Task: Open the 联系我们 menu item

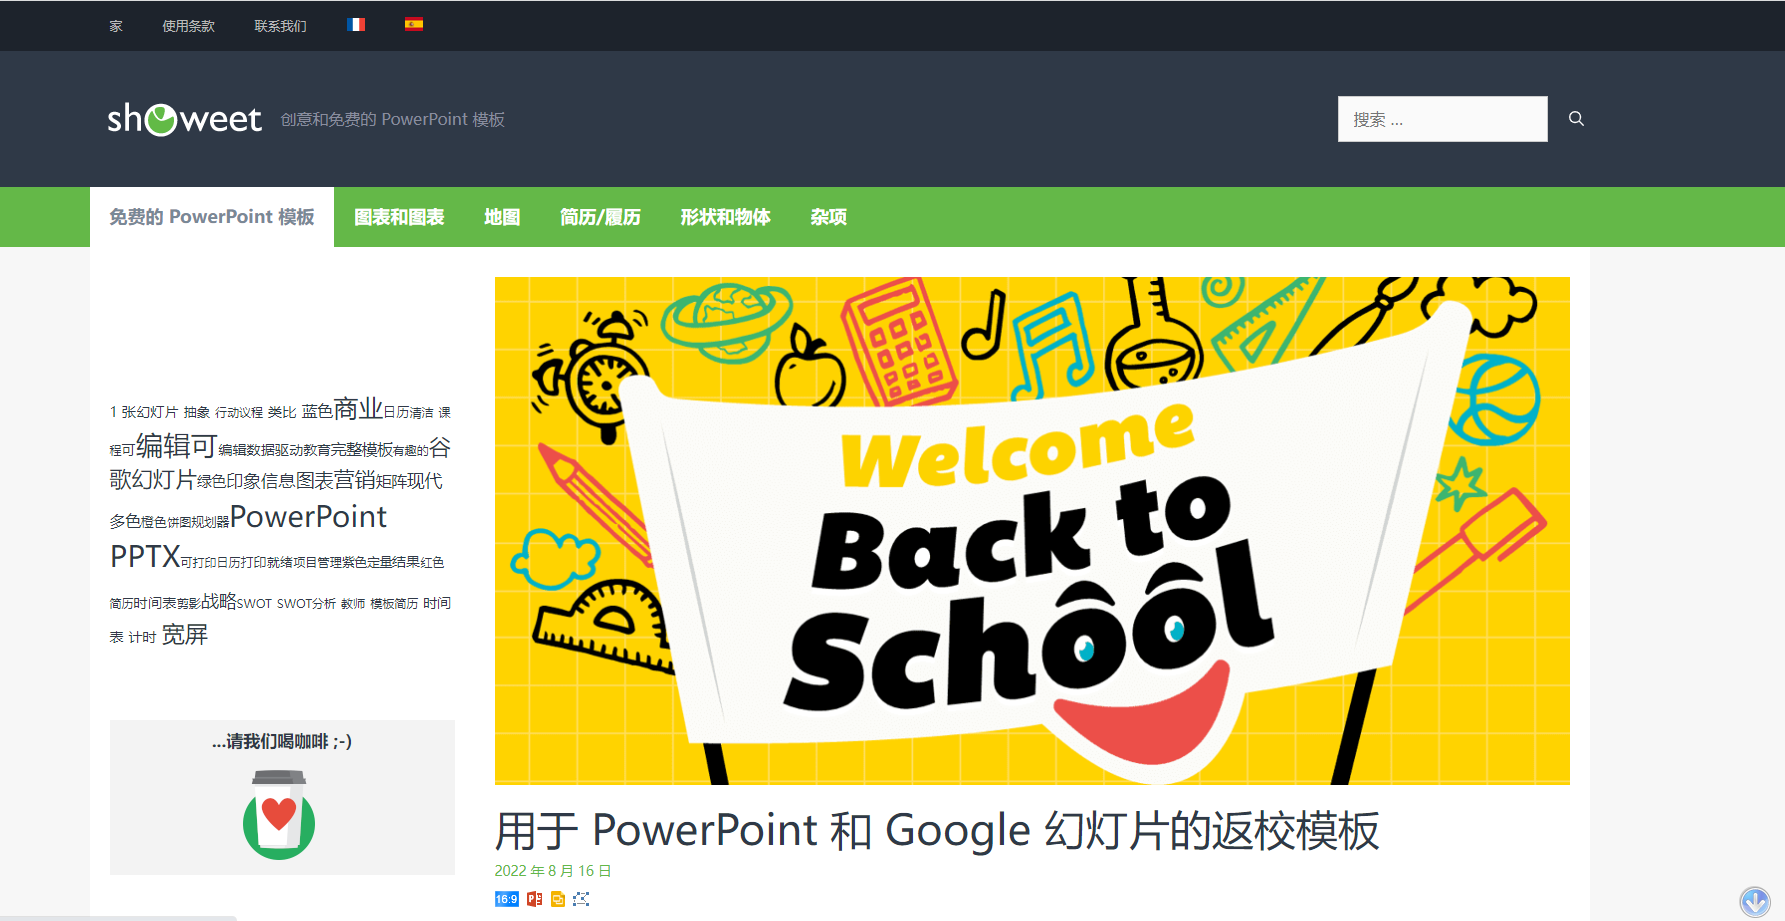Action: click(x=281, y=26)
